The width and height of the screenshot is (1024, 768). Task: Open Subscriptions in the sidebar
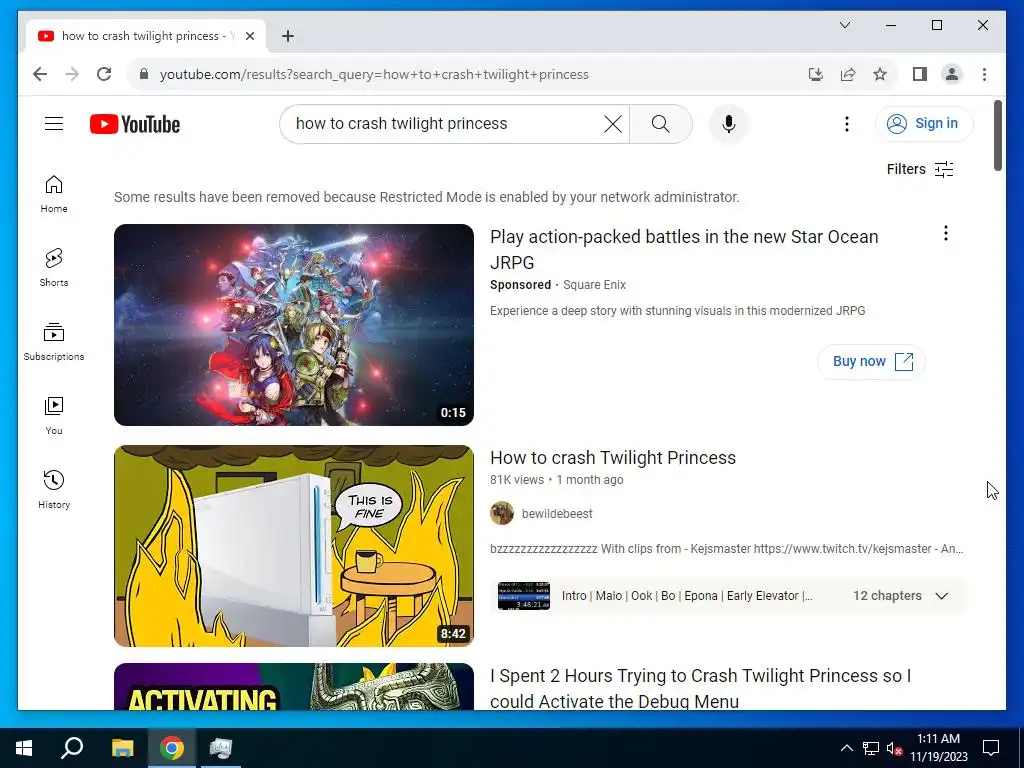[x=54, y=342]
